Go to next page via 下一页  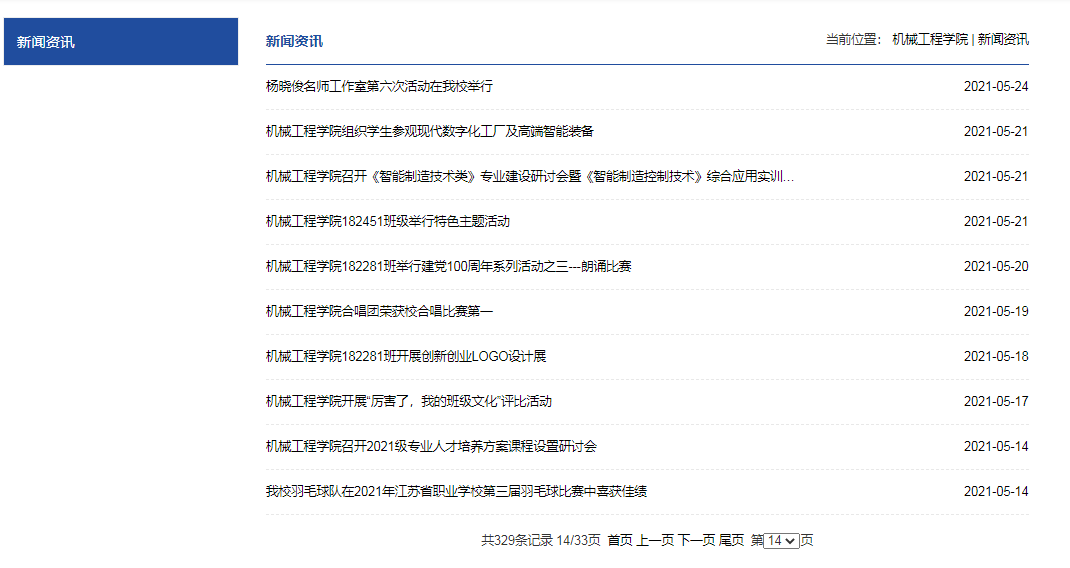(x=696, y=540)
